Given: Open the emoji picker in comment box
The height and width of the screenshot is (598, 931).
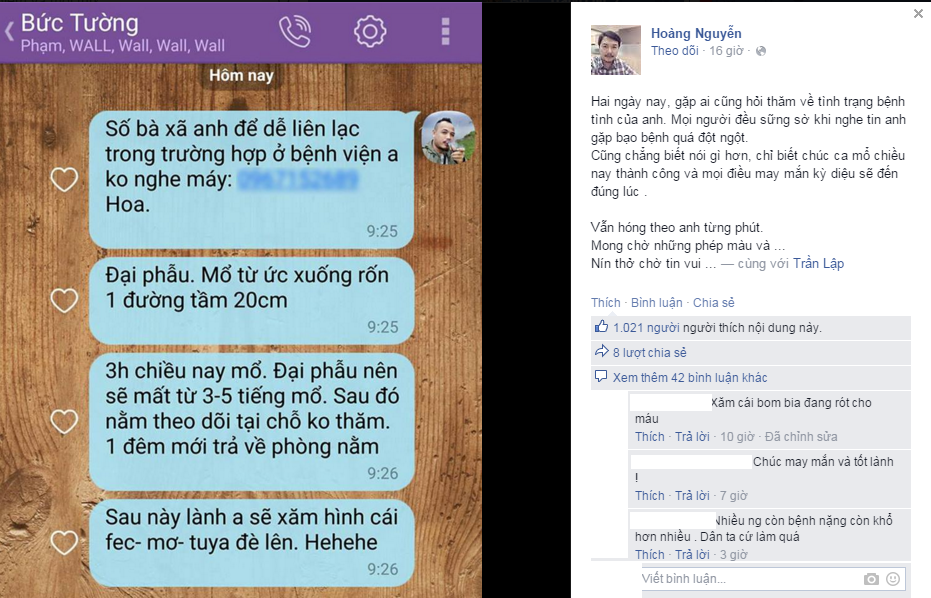Looking at the screenshot, I should click(x=892, y=579).
